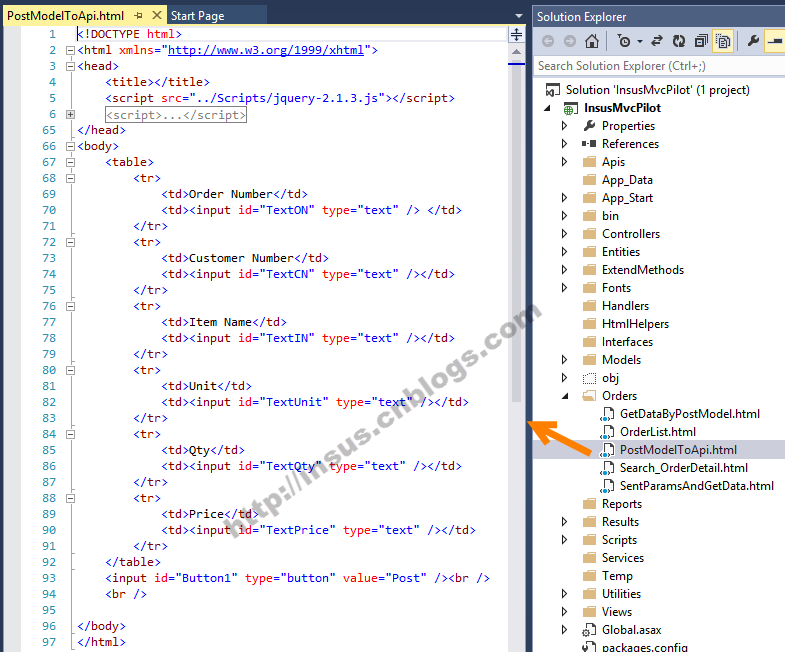This screenshot has width=785, height=652.
Task: Expand the Models folder arrow
Action: pyautogui.click(x=564, y=360)
